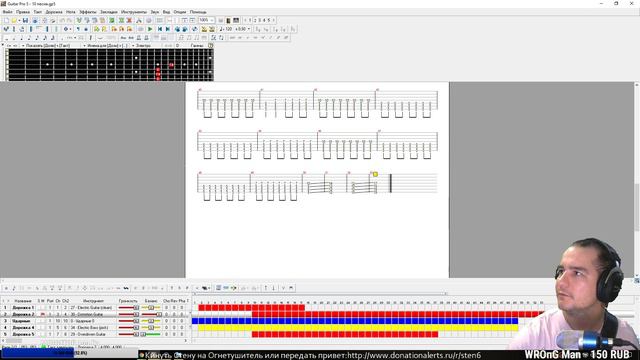640x360 pixels.
Task: Create a new file via toolbar icon
Action: [x=6, y=20]
